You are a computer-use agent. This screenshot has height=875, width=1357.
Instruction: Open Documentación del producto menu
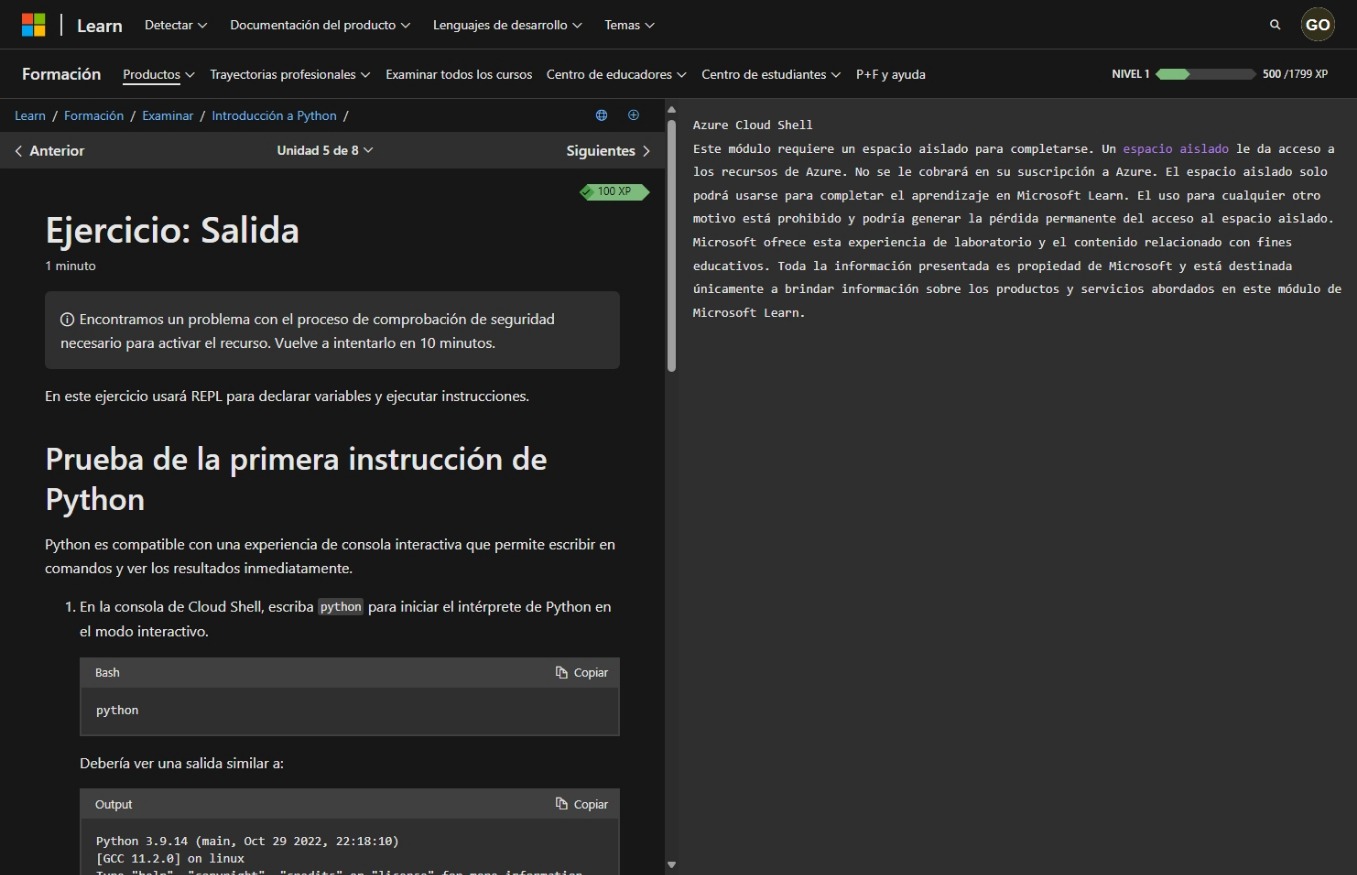[320, 25]
